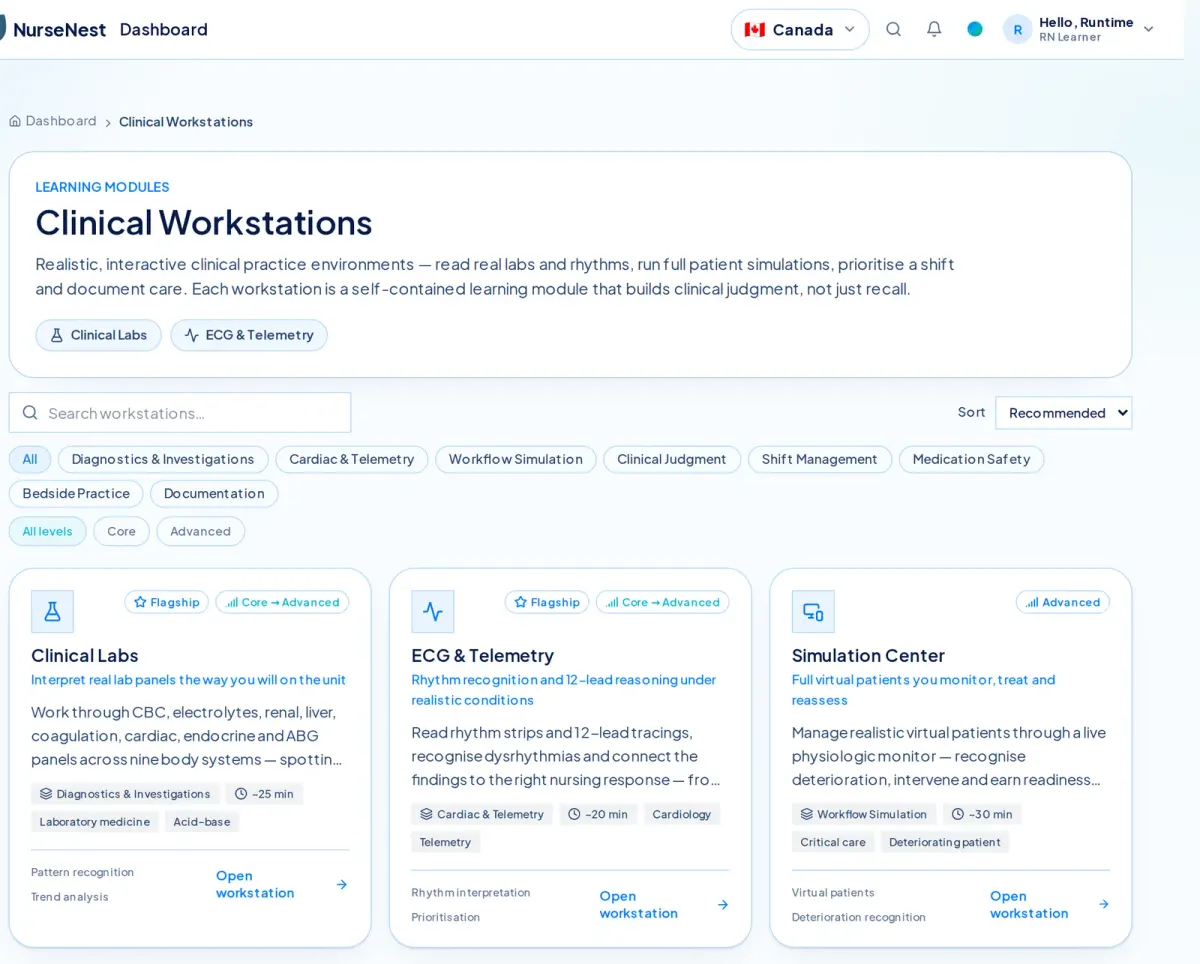Click Dashboard in the top header

pos(164,29)
